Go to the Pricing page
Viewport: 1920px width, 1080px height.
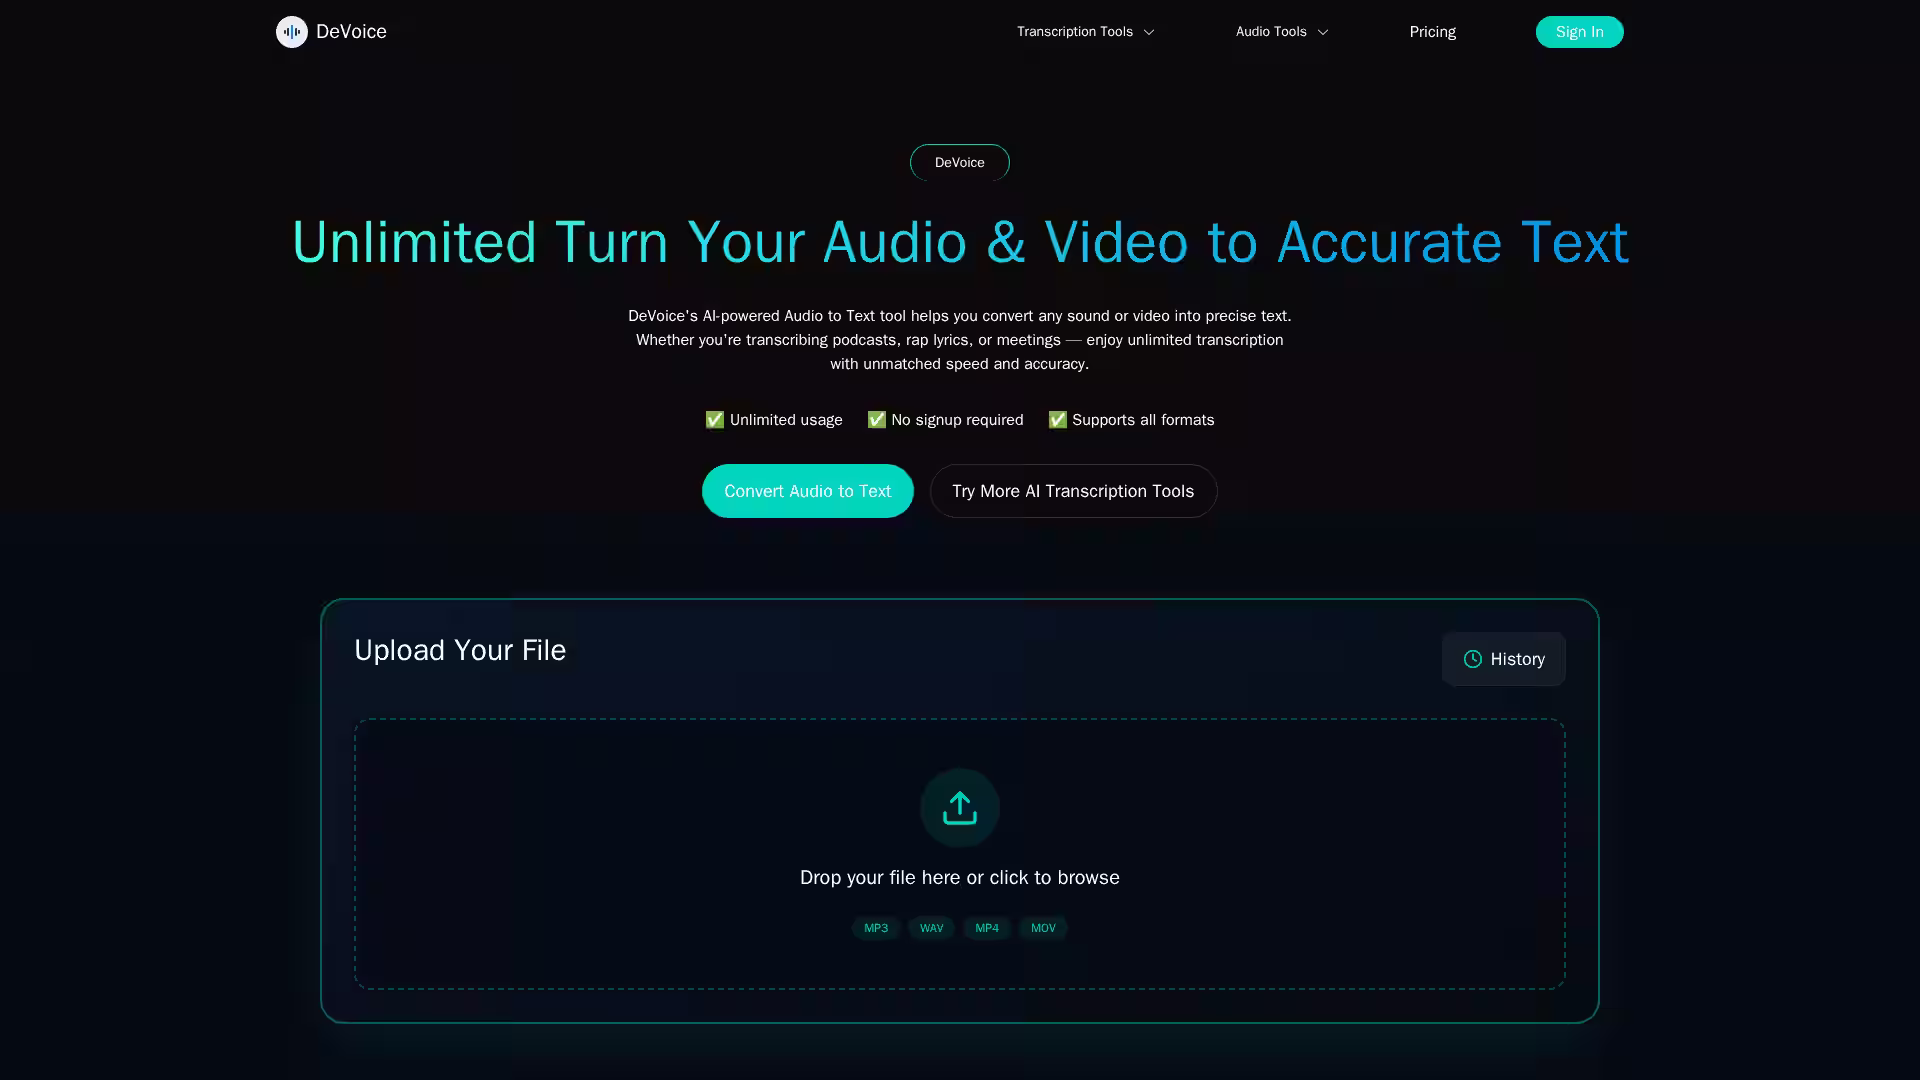point(1433,32)
